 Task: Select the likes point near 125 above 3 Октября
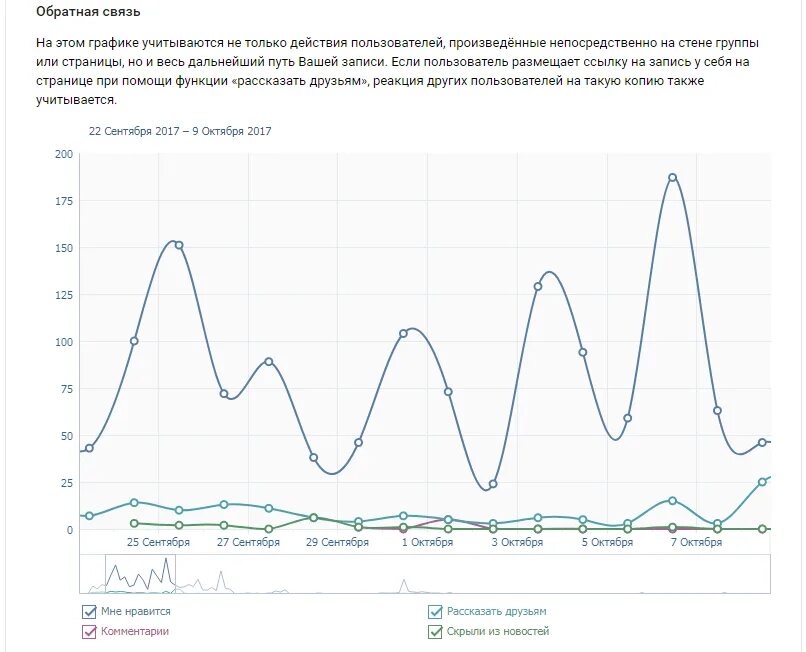(x=538, y=286)
